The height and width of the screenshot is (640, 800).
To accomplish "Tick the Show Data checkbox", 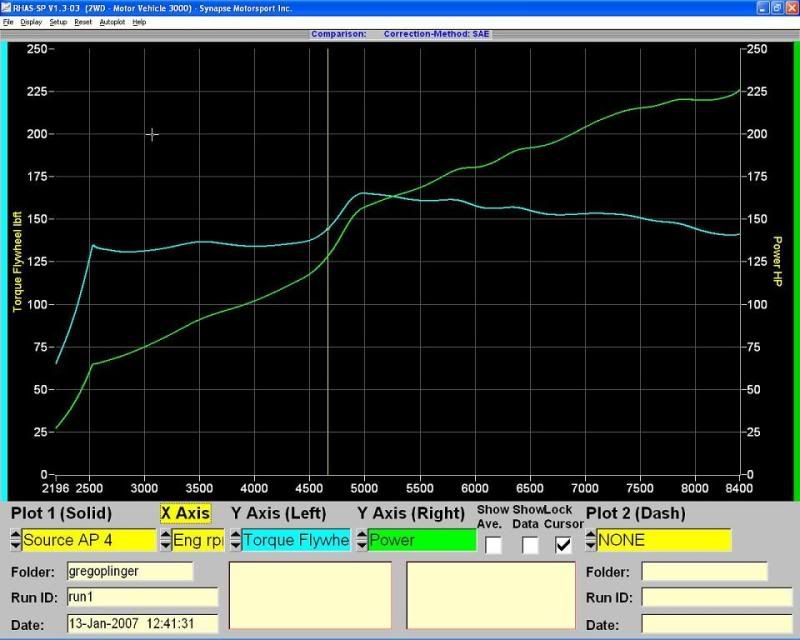I will click(x=530, y=544).
